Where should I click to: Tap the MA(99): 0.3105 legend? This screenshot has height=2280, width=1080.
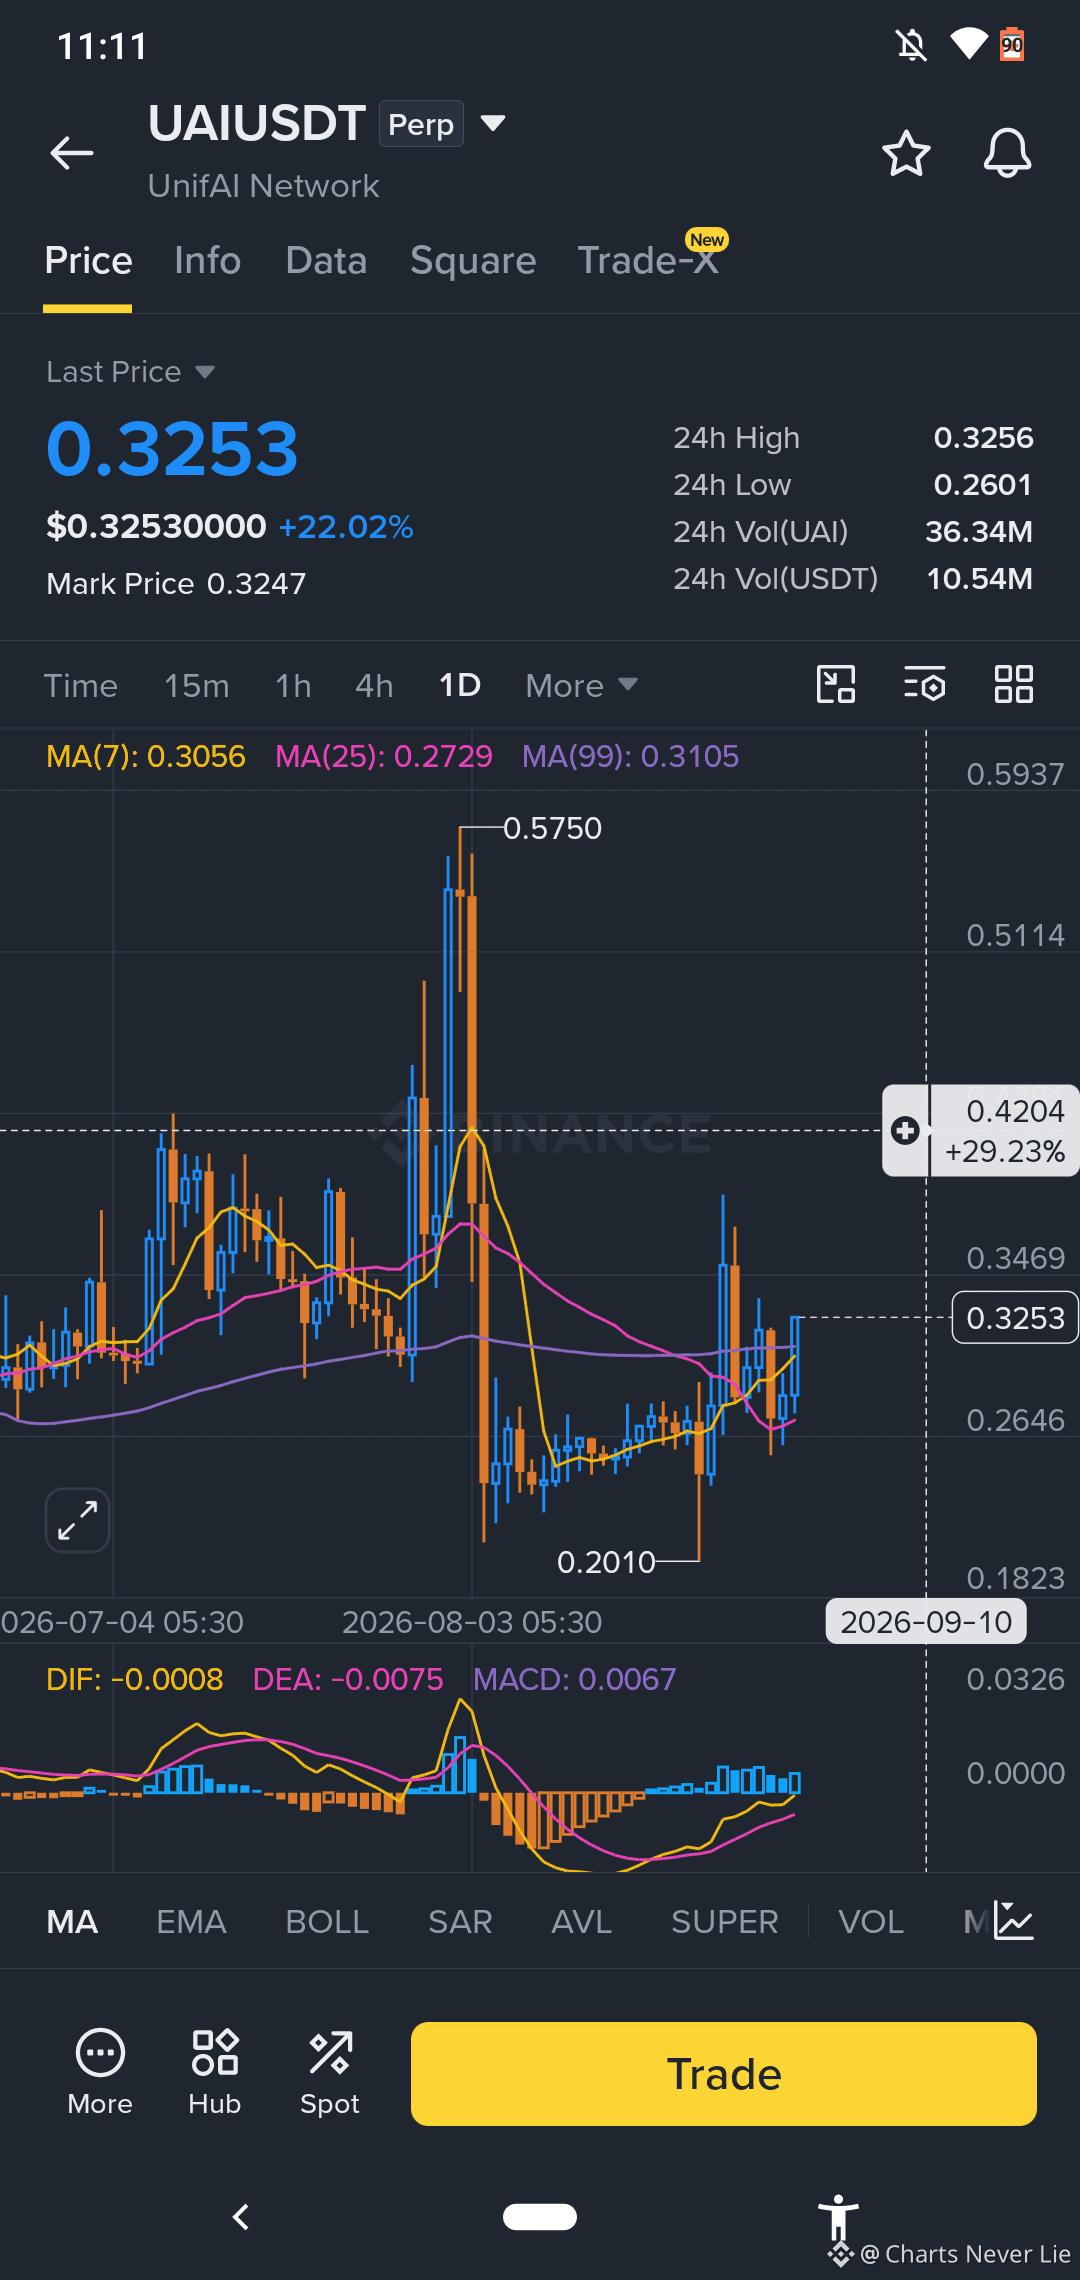pos(630,756)
